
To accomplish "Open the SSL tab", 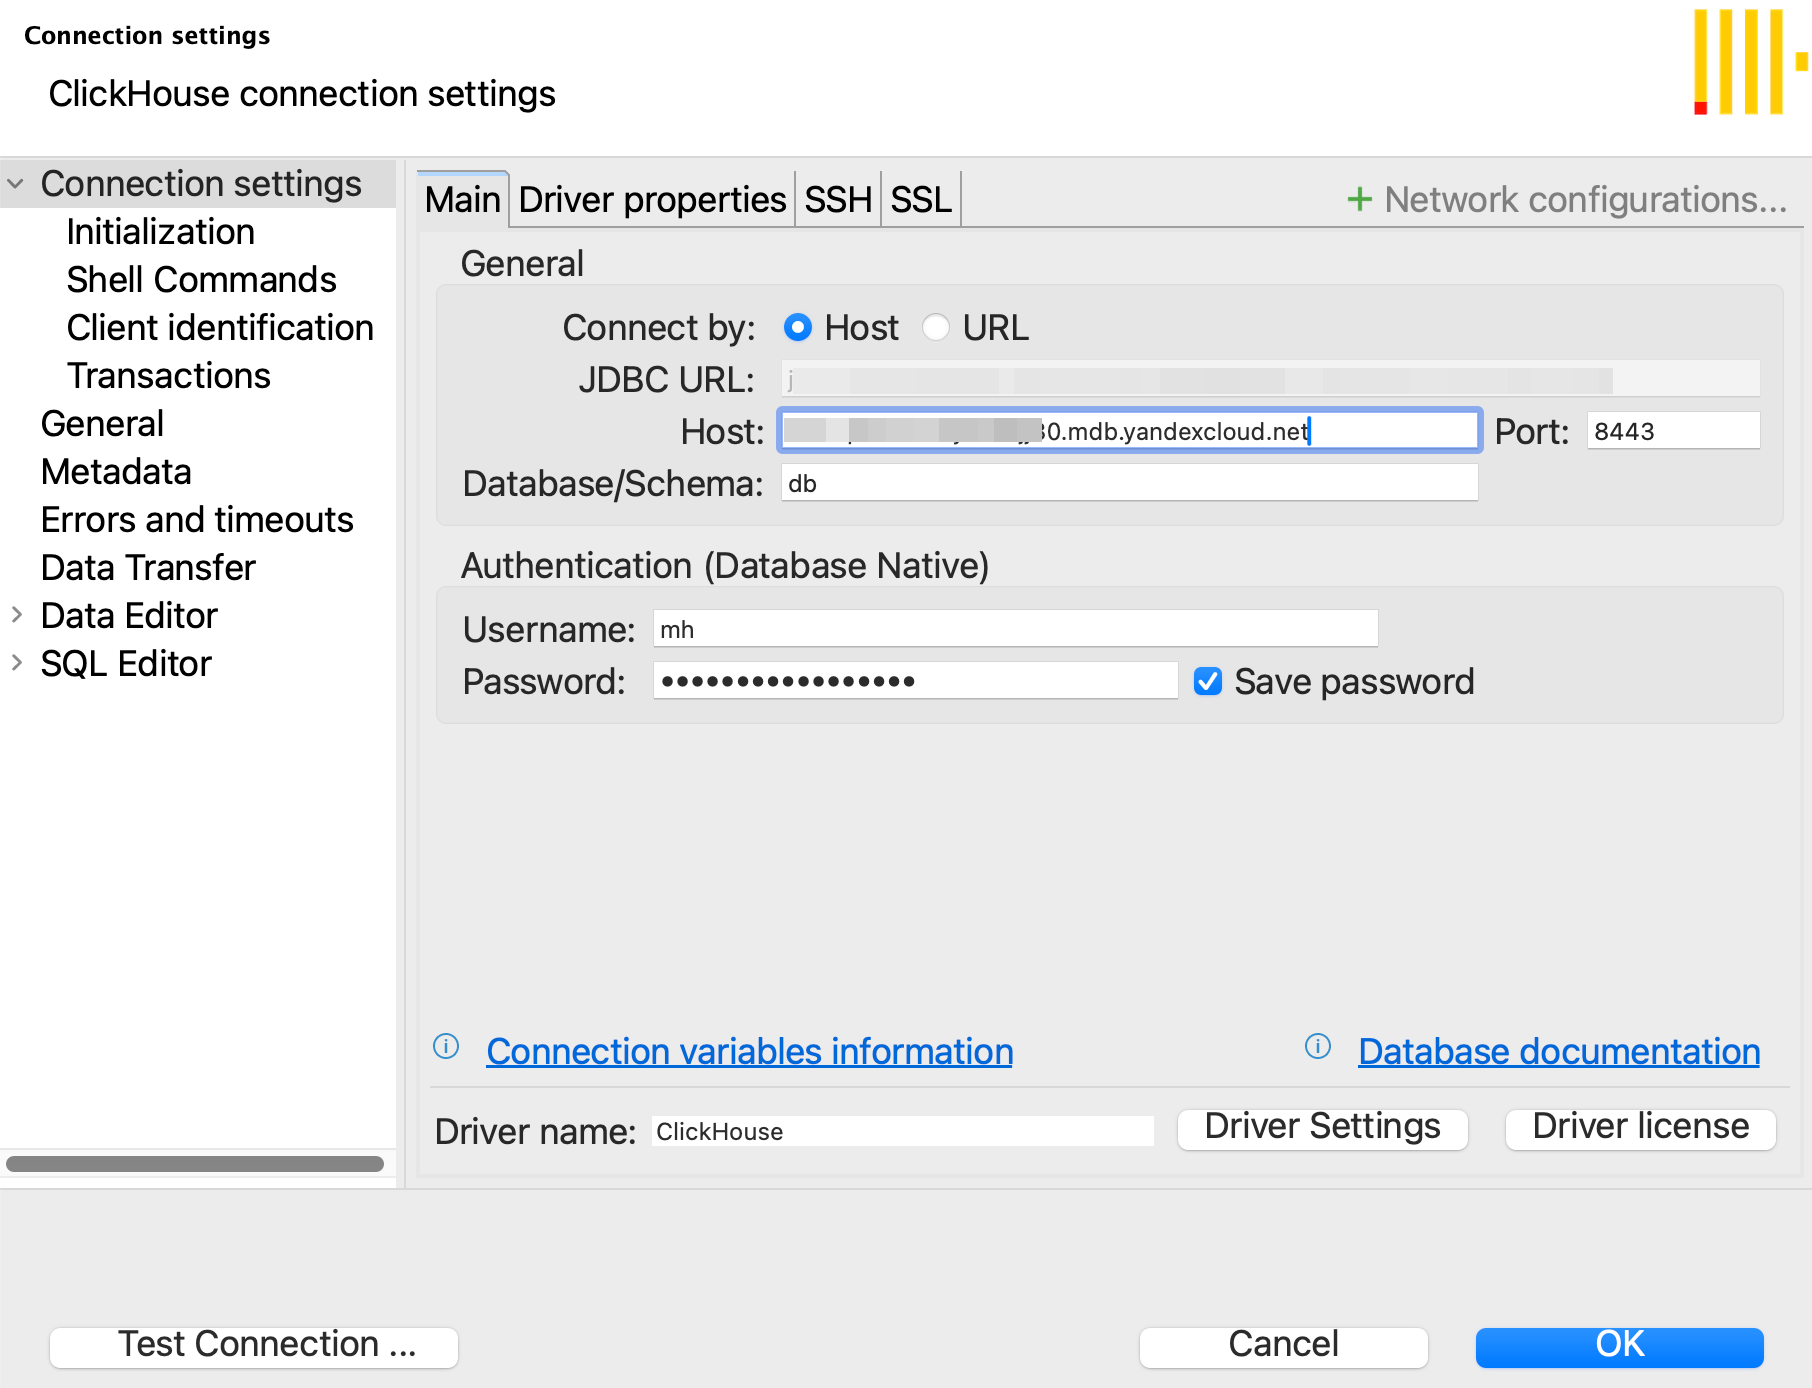I will pyautogui.click(x=920, y=200).
